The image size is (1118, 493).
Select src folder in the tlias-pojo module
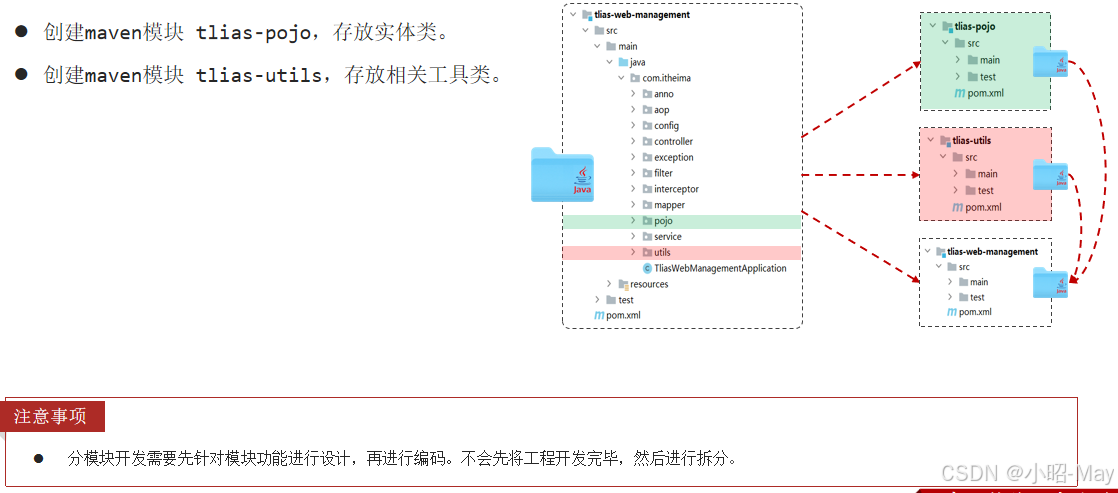[973, 44]
